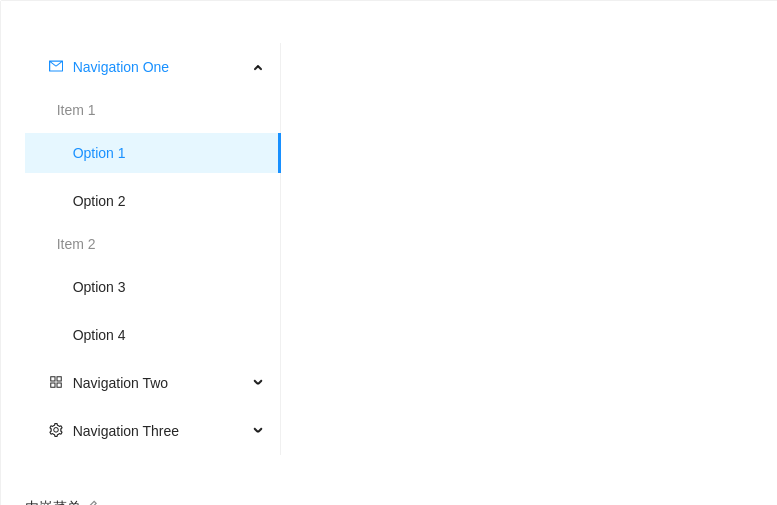Click the Item 1 group heading
The image size is (777, 505).
[x=75, y=110]
